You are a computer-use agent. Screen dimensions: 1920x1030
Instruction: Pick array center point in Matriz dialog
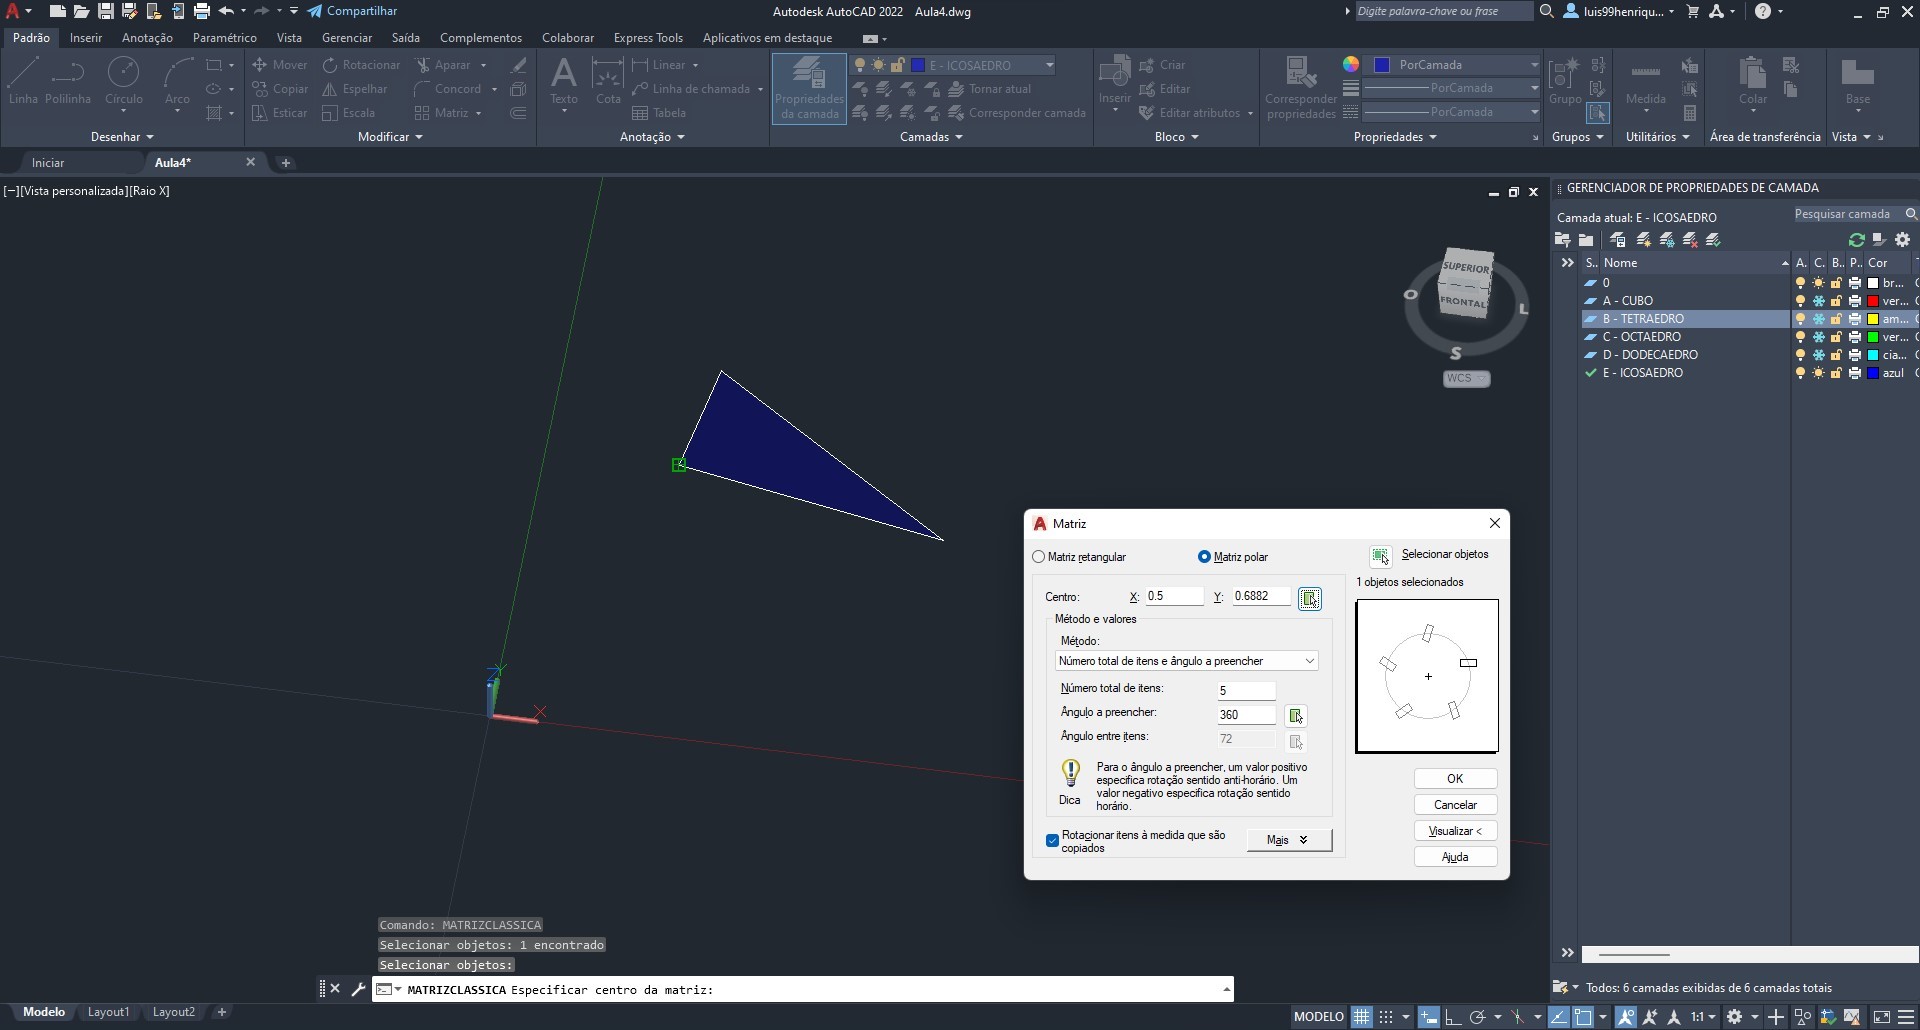tap(1309, 598)
